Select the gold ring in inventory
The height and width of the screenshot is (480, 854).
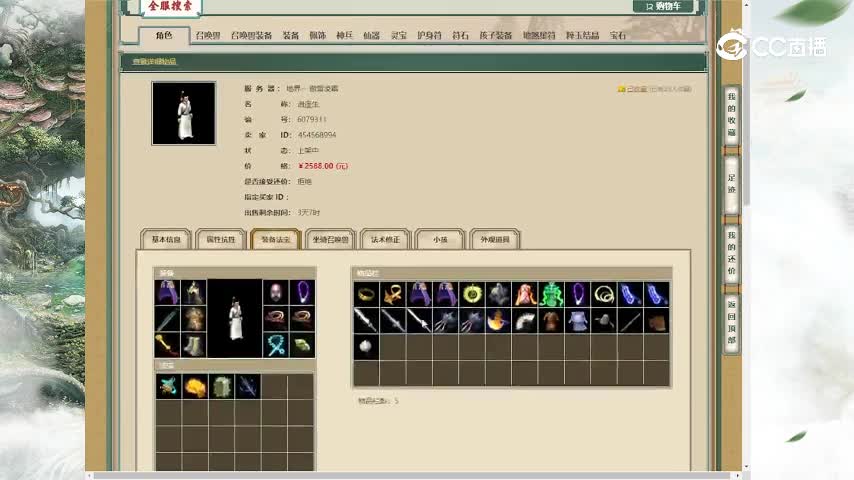366,295
